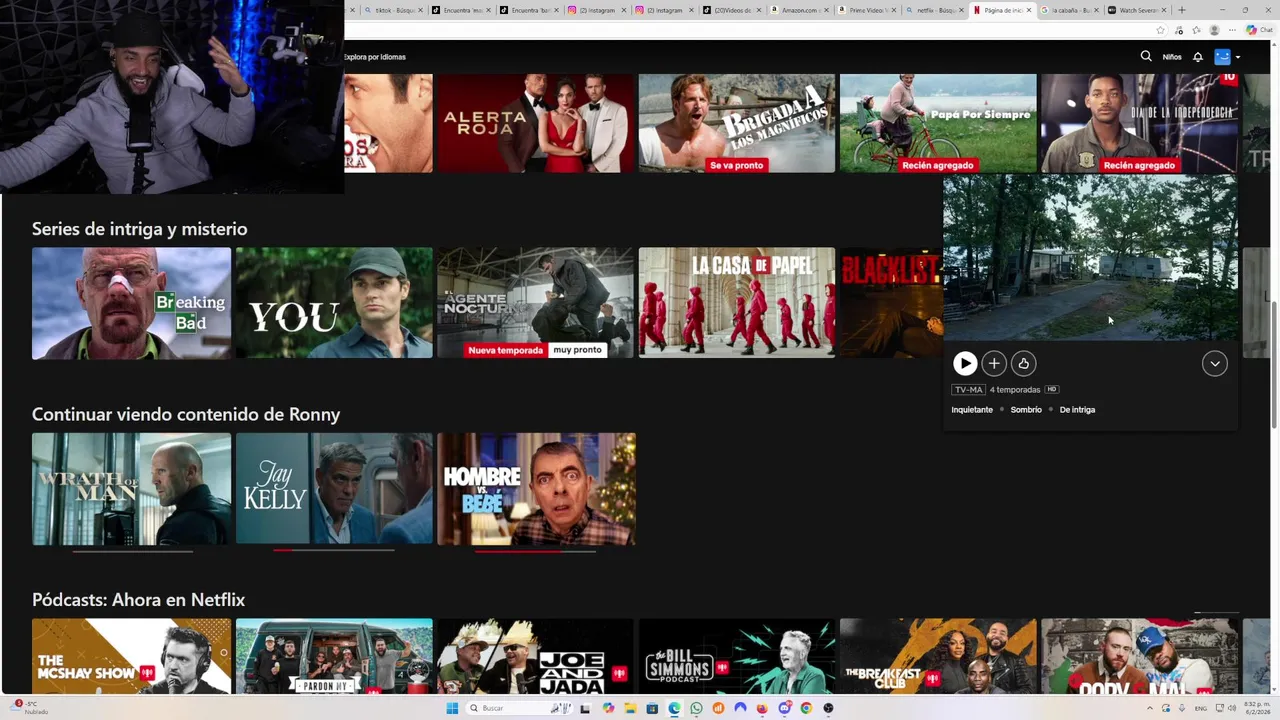Click Hombre vs. Bebé progress bar
Image resolution: width=1280 pixels, height=720 pixels.
click(536, 551)
